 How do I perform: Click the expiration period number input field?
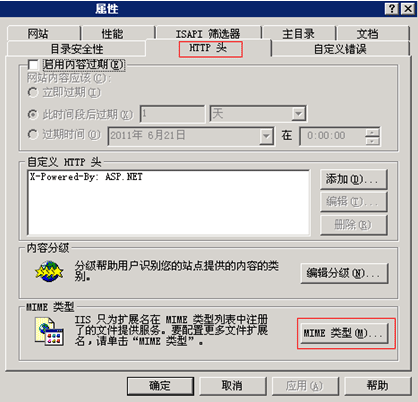point(172,114)
